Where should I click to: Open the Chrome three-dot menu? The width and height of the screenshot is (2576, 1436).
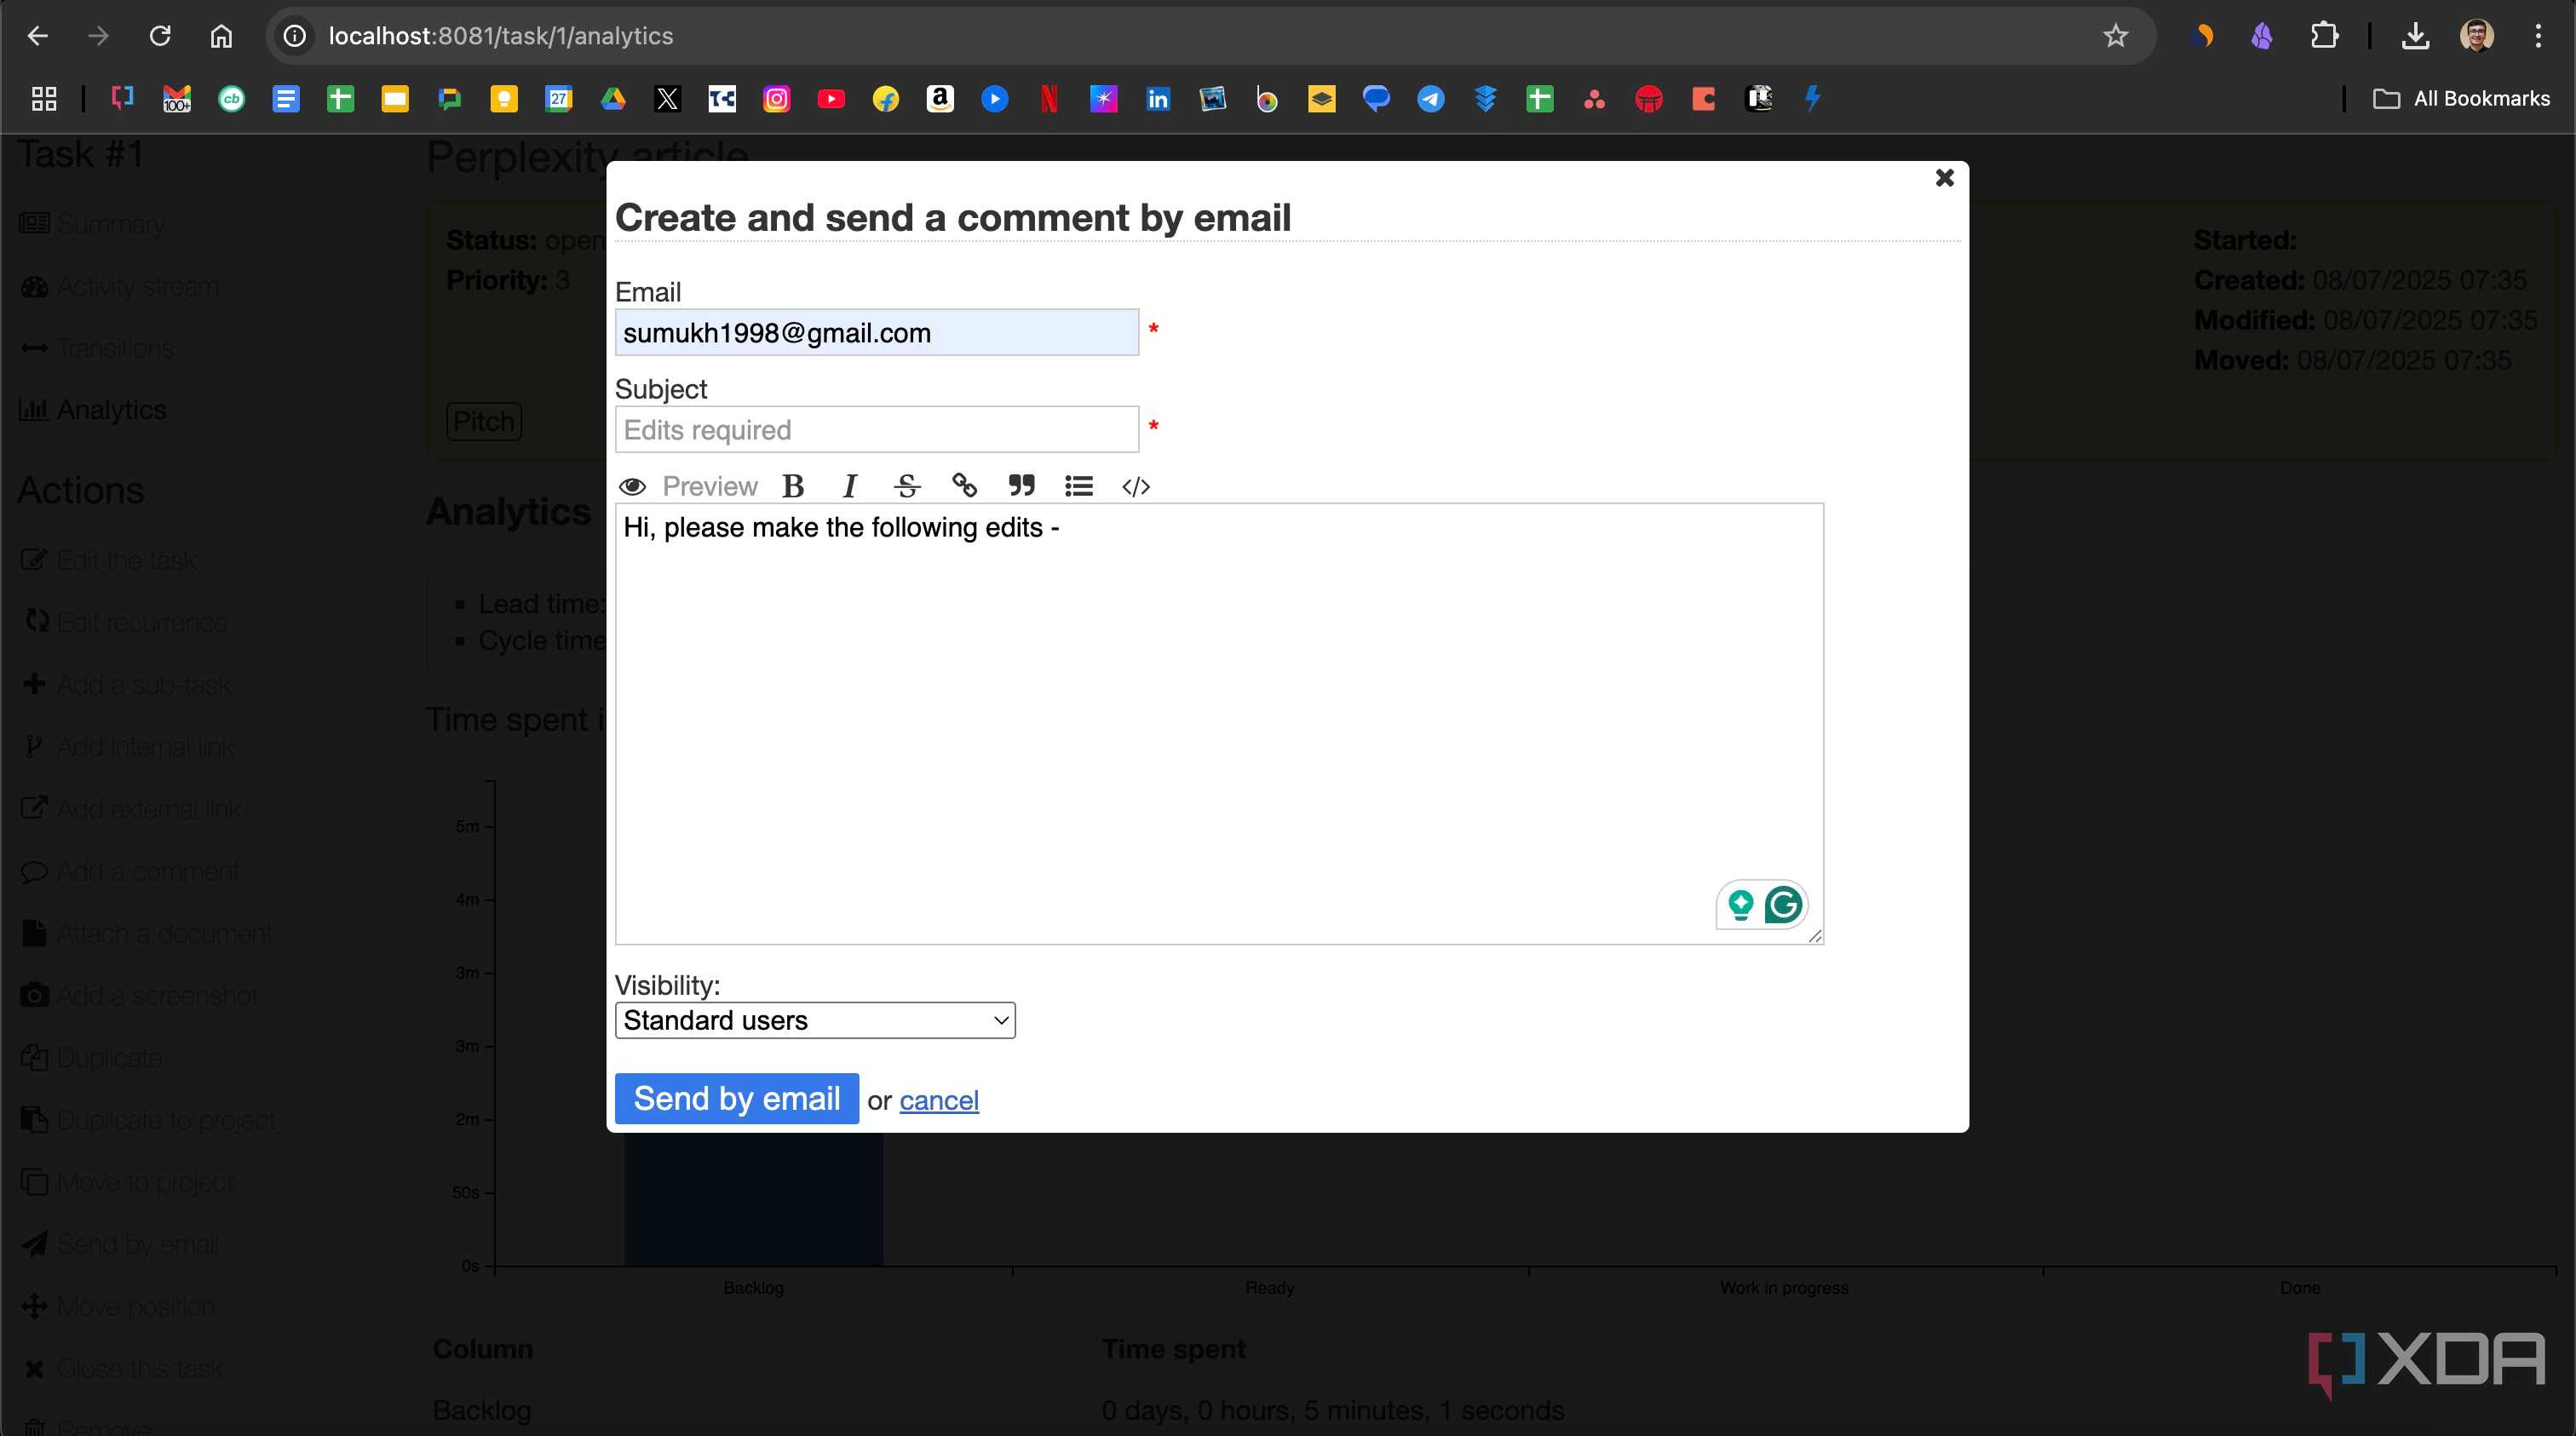click(x=2538, y=36)
